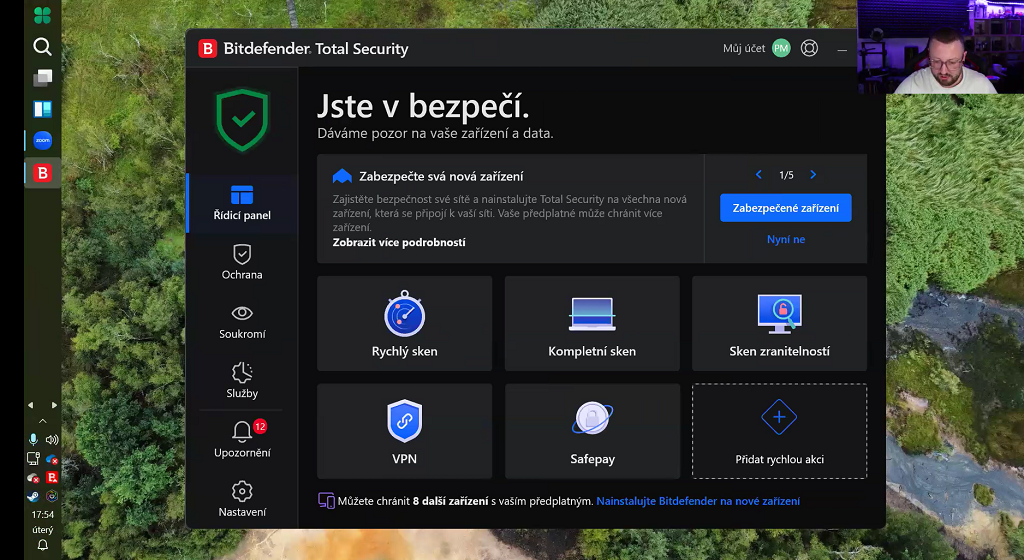The width and height of the screenshot is (1024, 560).
Task: Open Nastavení settings in sidebar
Action: [242, 499]
